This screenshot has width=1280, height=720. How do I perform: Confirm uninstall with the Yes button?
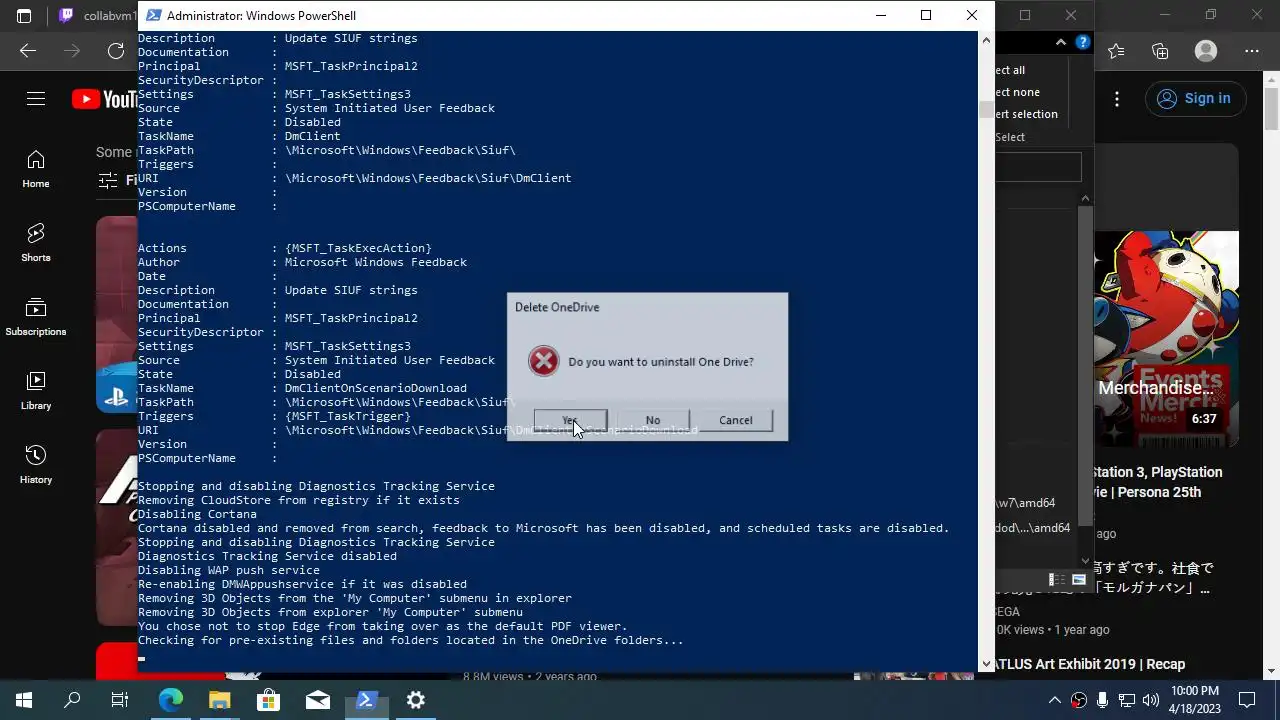pos(570,420)
